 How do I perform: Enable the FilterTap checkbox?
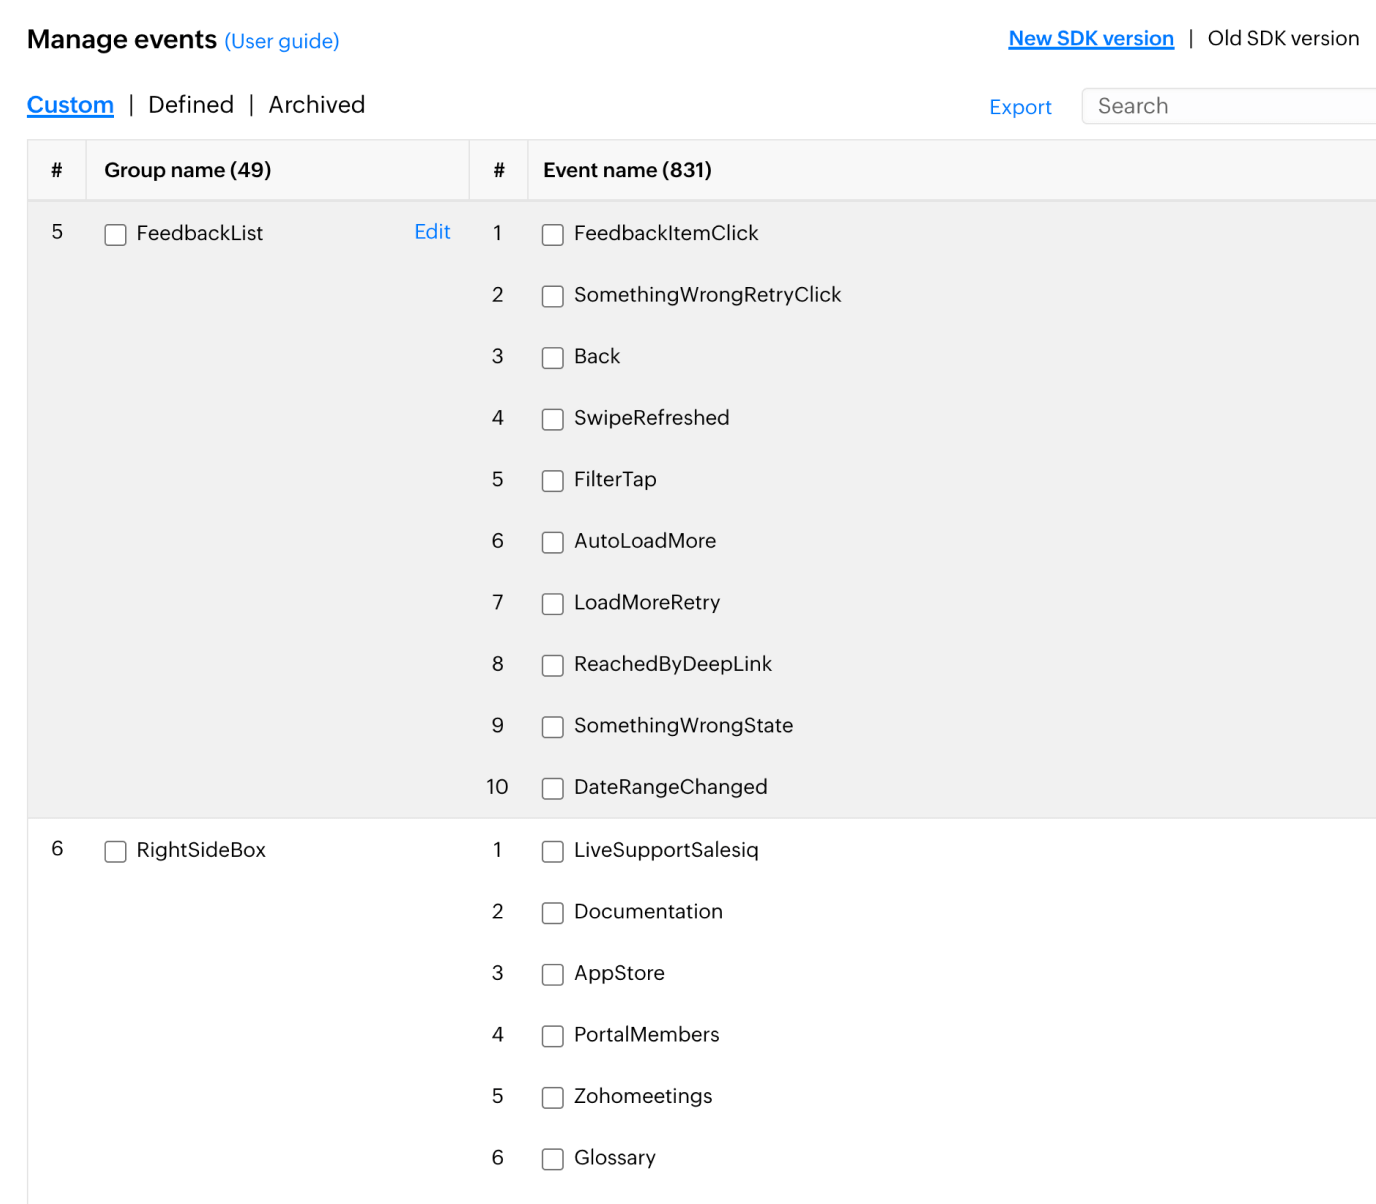click(553, 480)
